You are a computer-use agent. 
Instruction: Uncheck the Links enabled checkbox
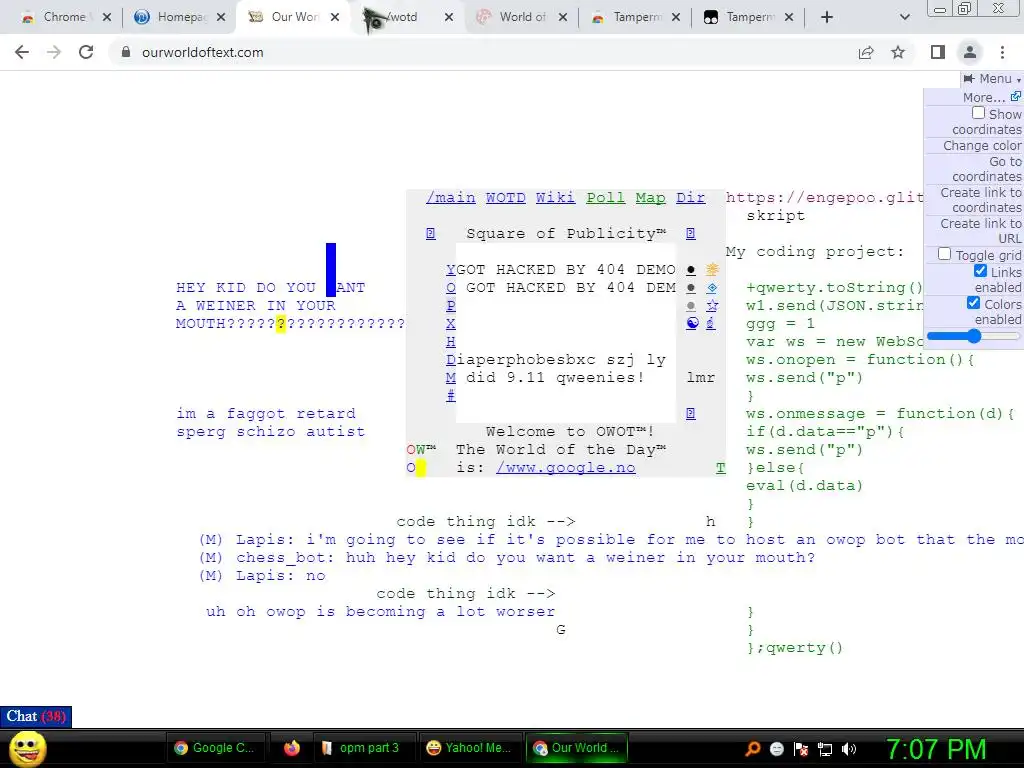tap(980, 270)
